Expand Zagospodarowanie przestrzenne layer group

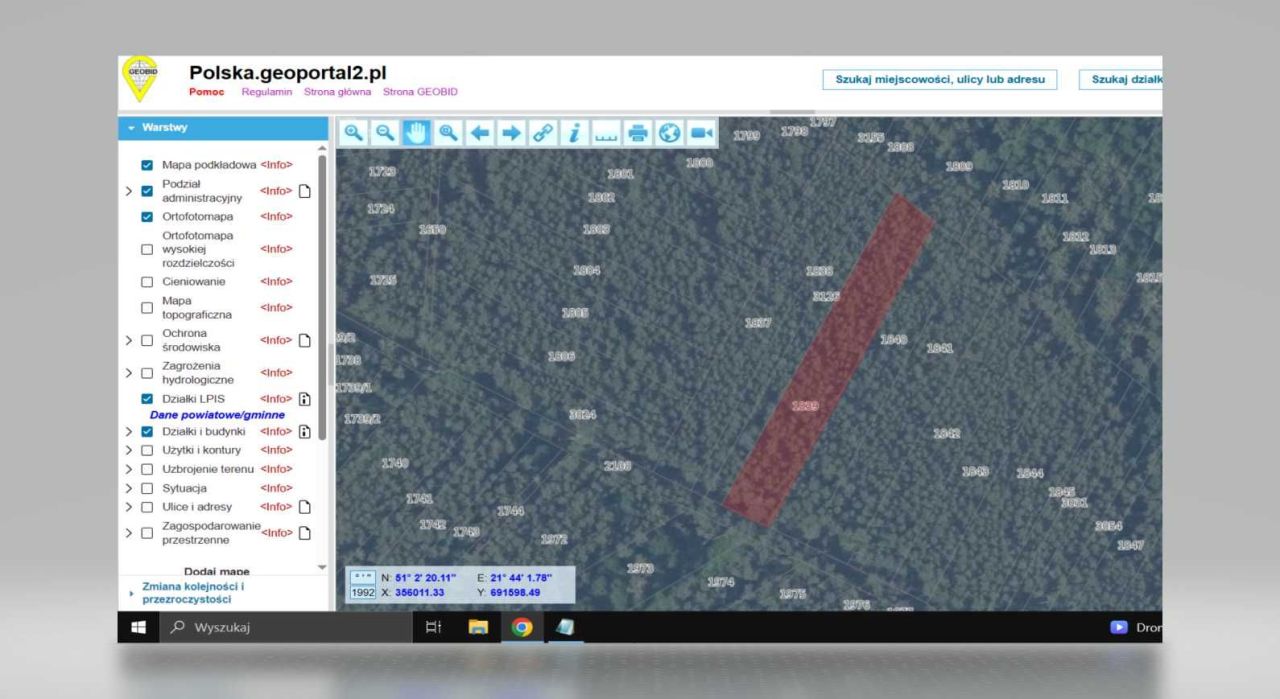[129, 532]
